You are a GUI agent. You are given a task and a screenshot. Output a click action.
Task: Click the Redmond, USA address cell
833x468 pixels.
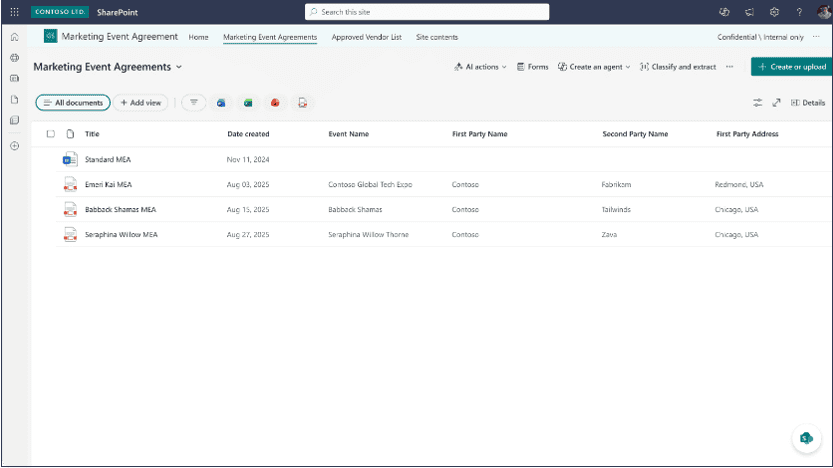click(x=739, y=184)
